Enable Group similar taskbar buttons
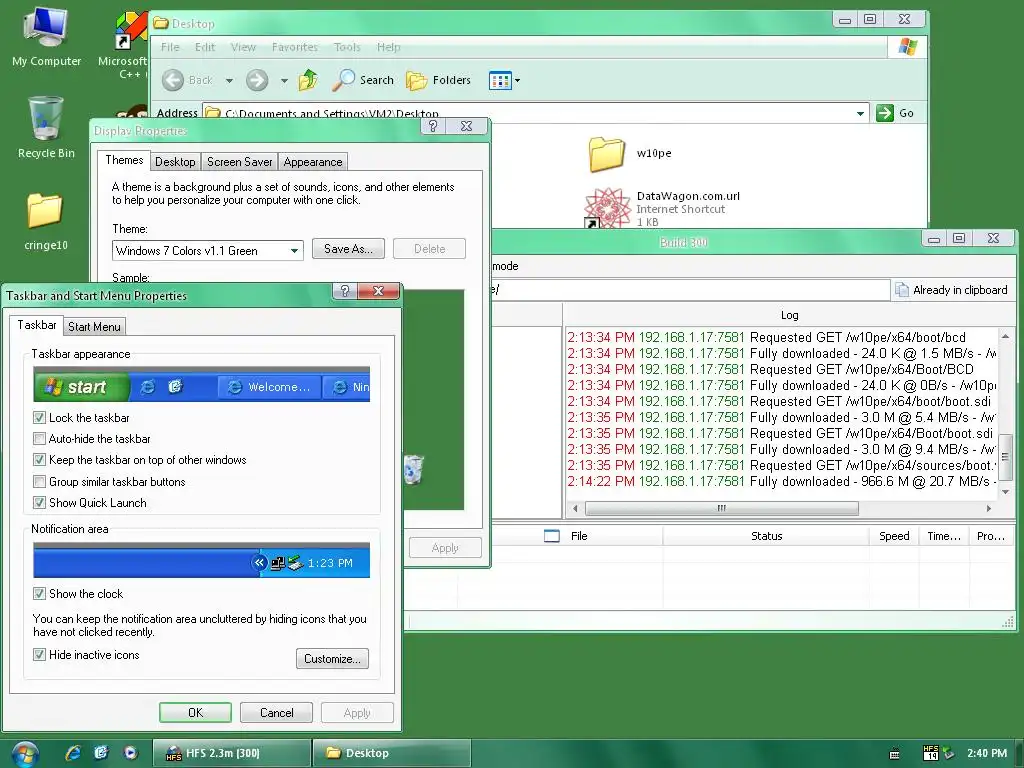Image resolution: width=1024 pixels, height=768 pixels. click(39, 482)
